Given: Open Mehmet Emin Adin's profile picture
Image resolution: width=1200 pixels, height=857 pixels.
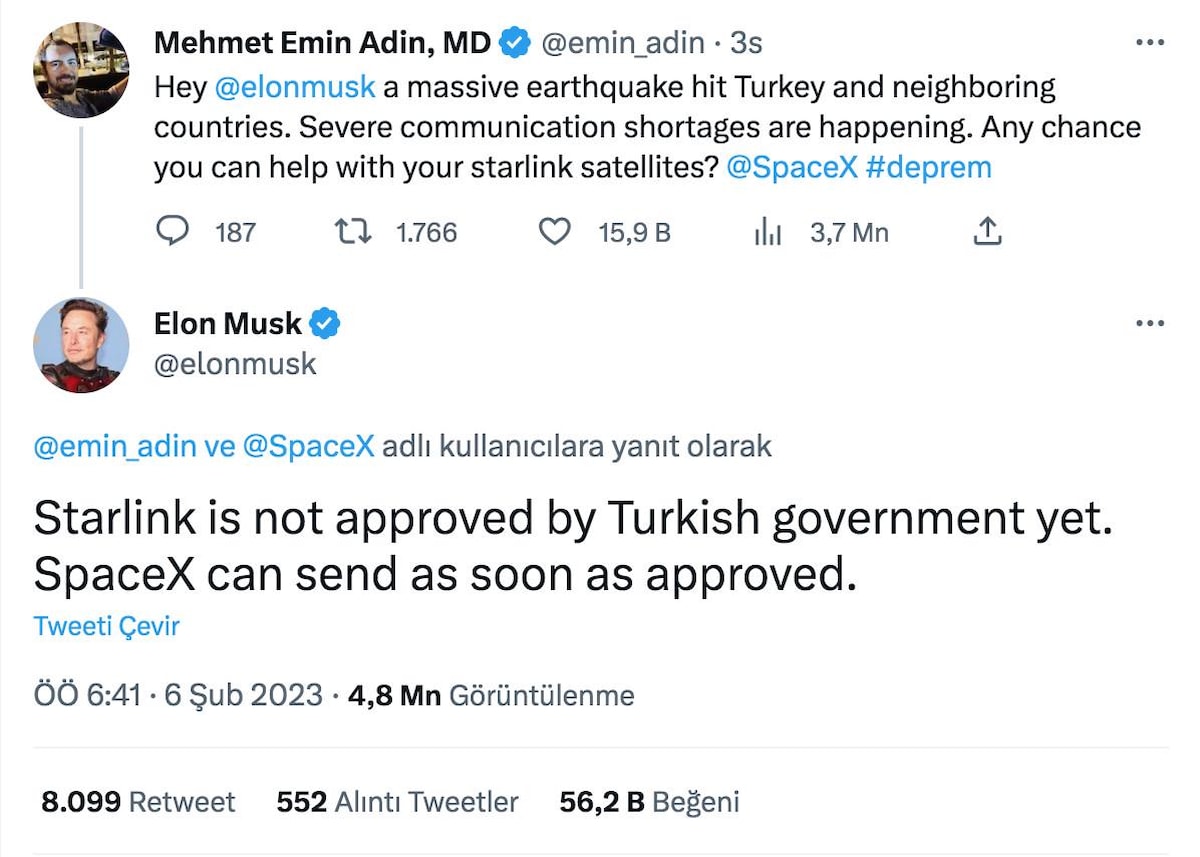Looking at the screenshot, I should click(x=81, y=70).
